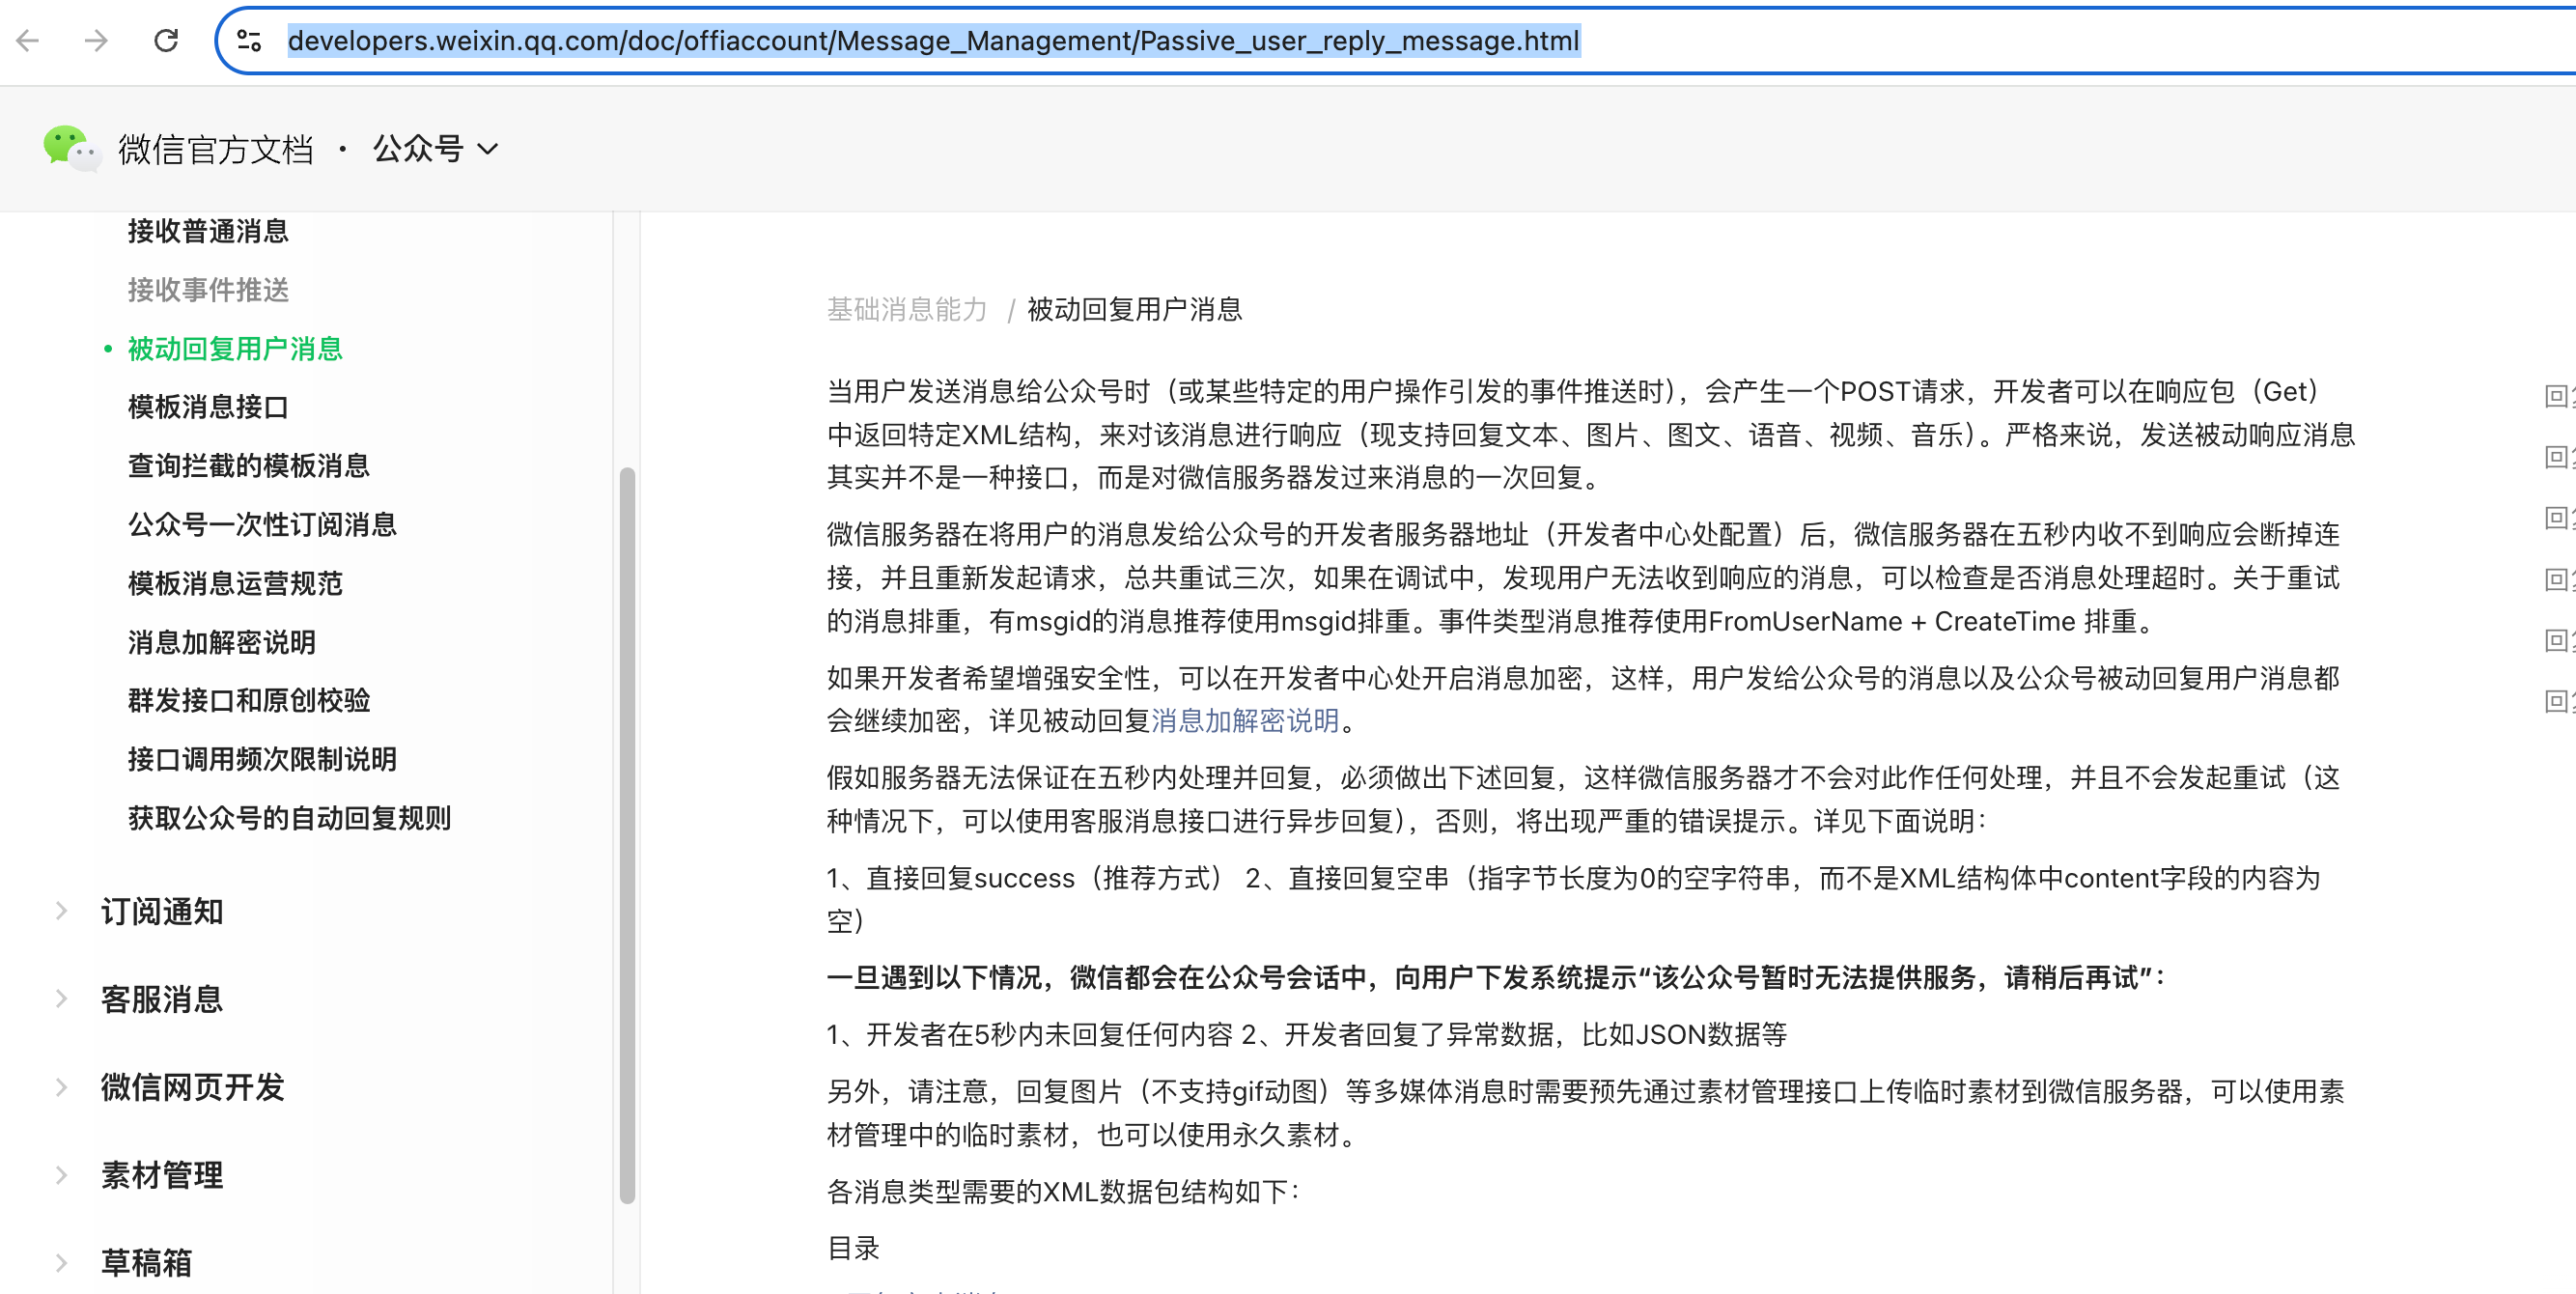Click the third icon on right edge
The height and width of the screenshot is (1294, 2576).
click(x=2555, y=518)
